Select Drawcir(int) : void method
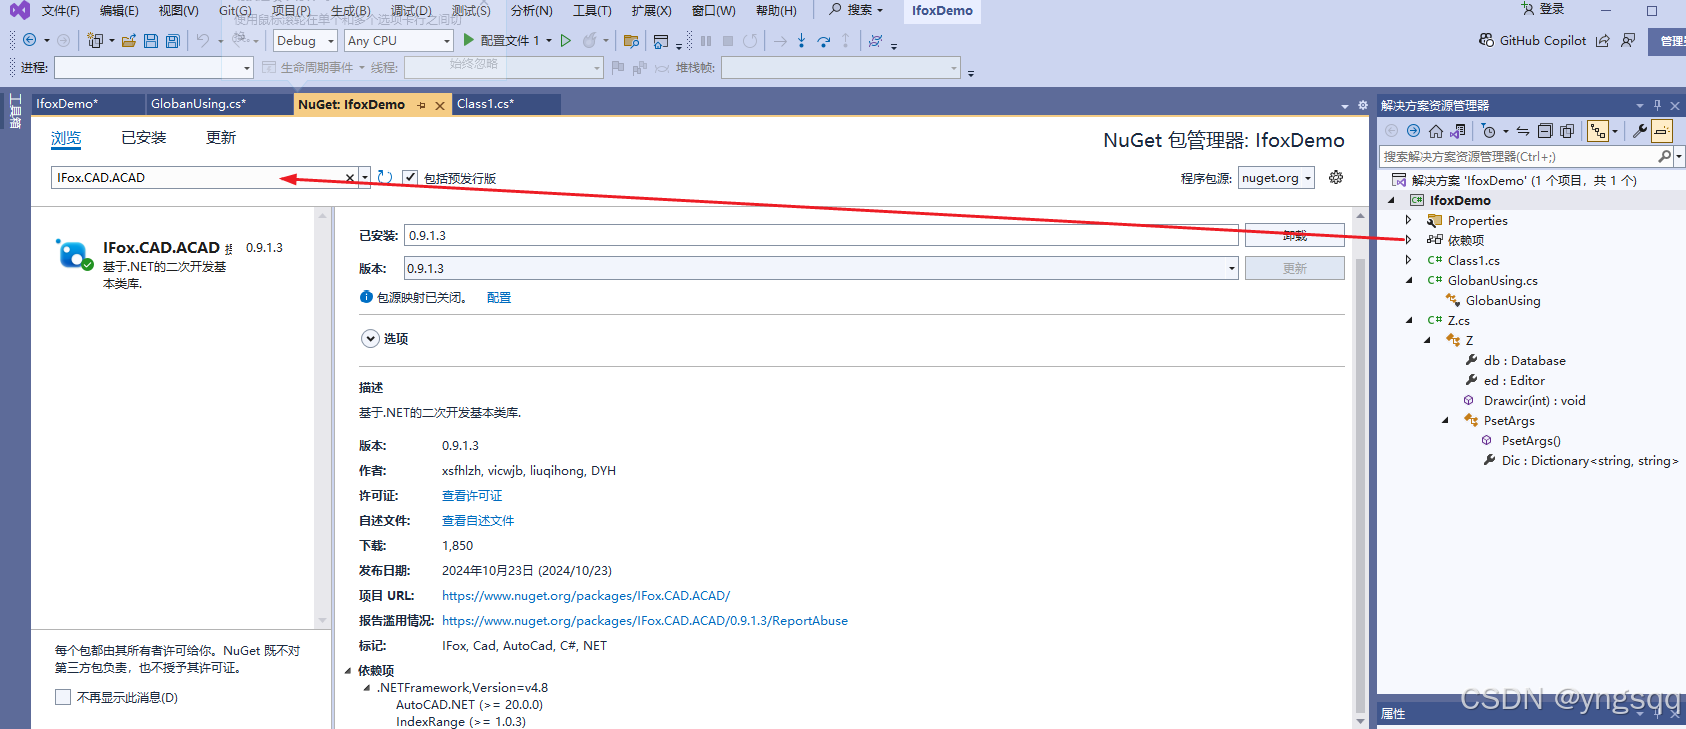The width and height of the screenshot is (1686, 729). (1534, 401)
